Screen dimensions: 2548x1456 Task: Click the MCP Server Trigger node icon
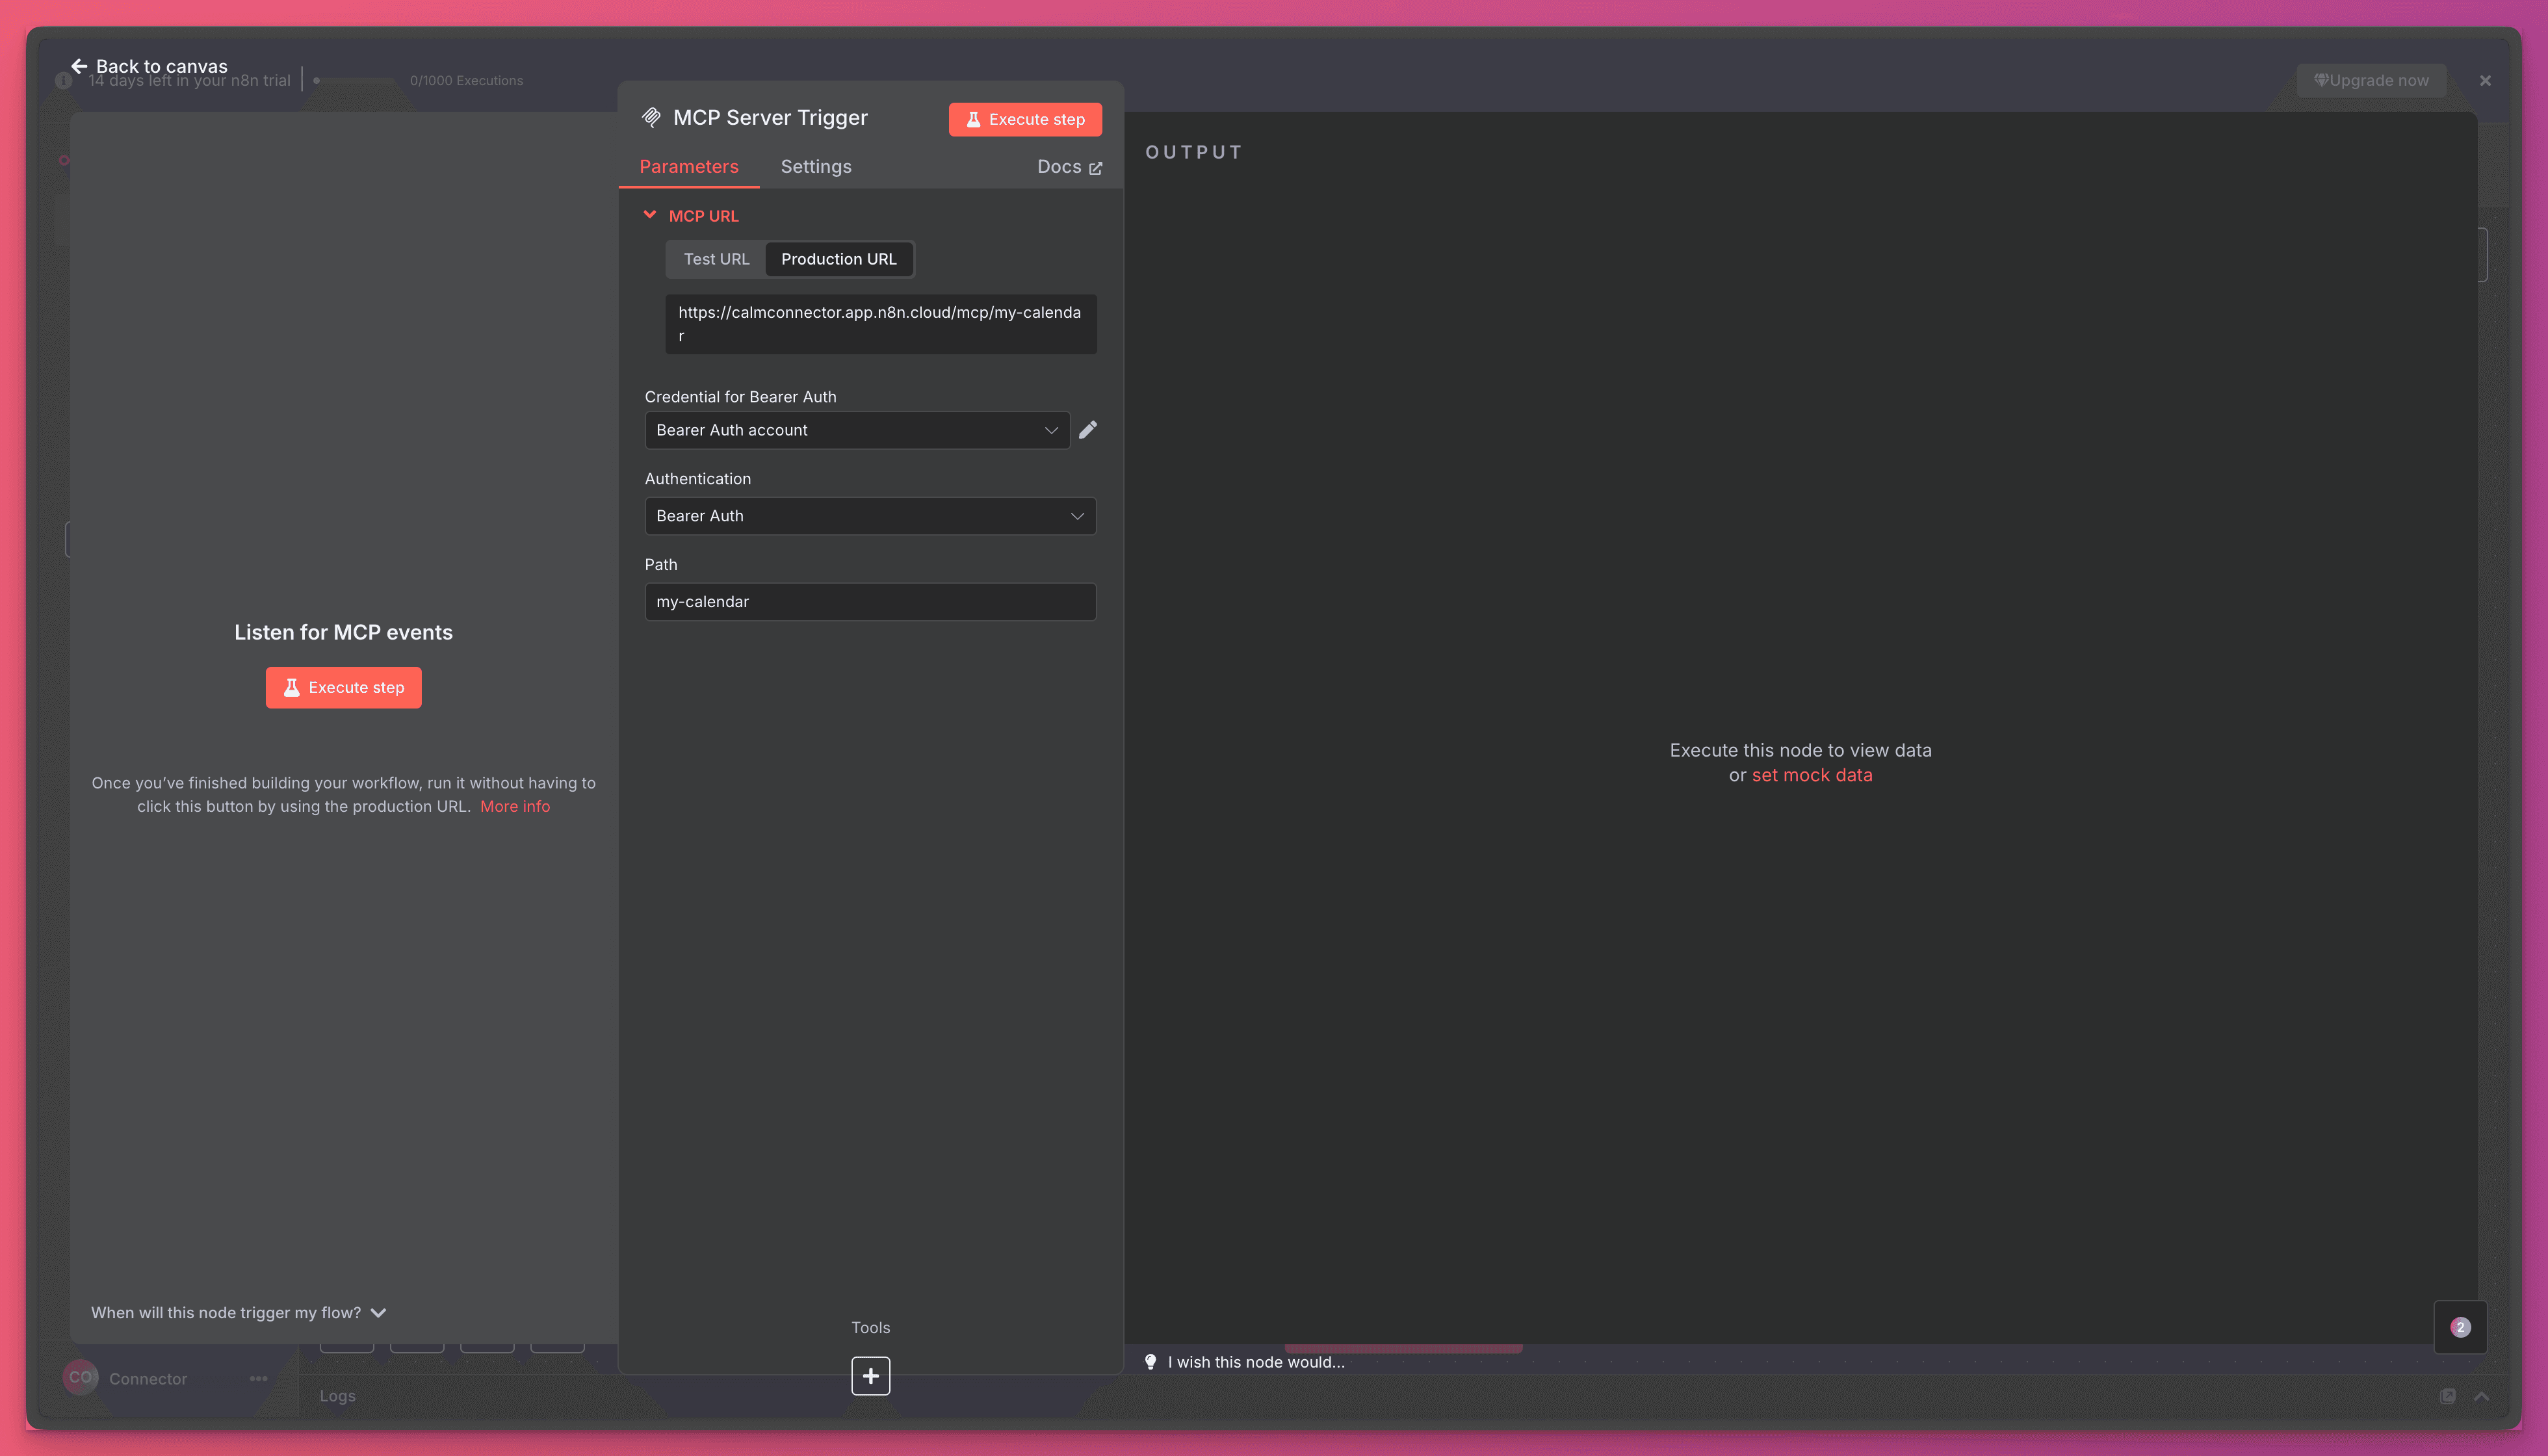tap(651, 118)
